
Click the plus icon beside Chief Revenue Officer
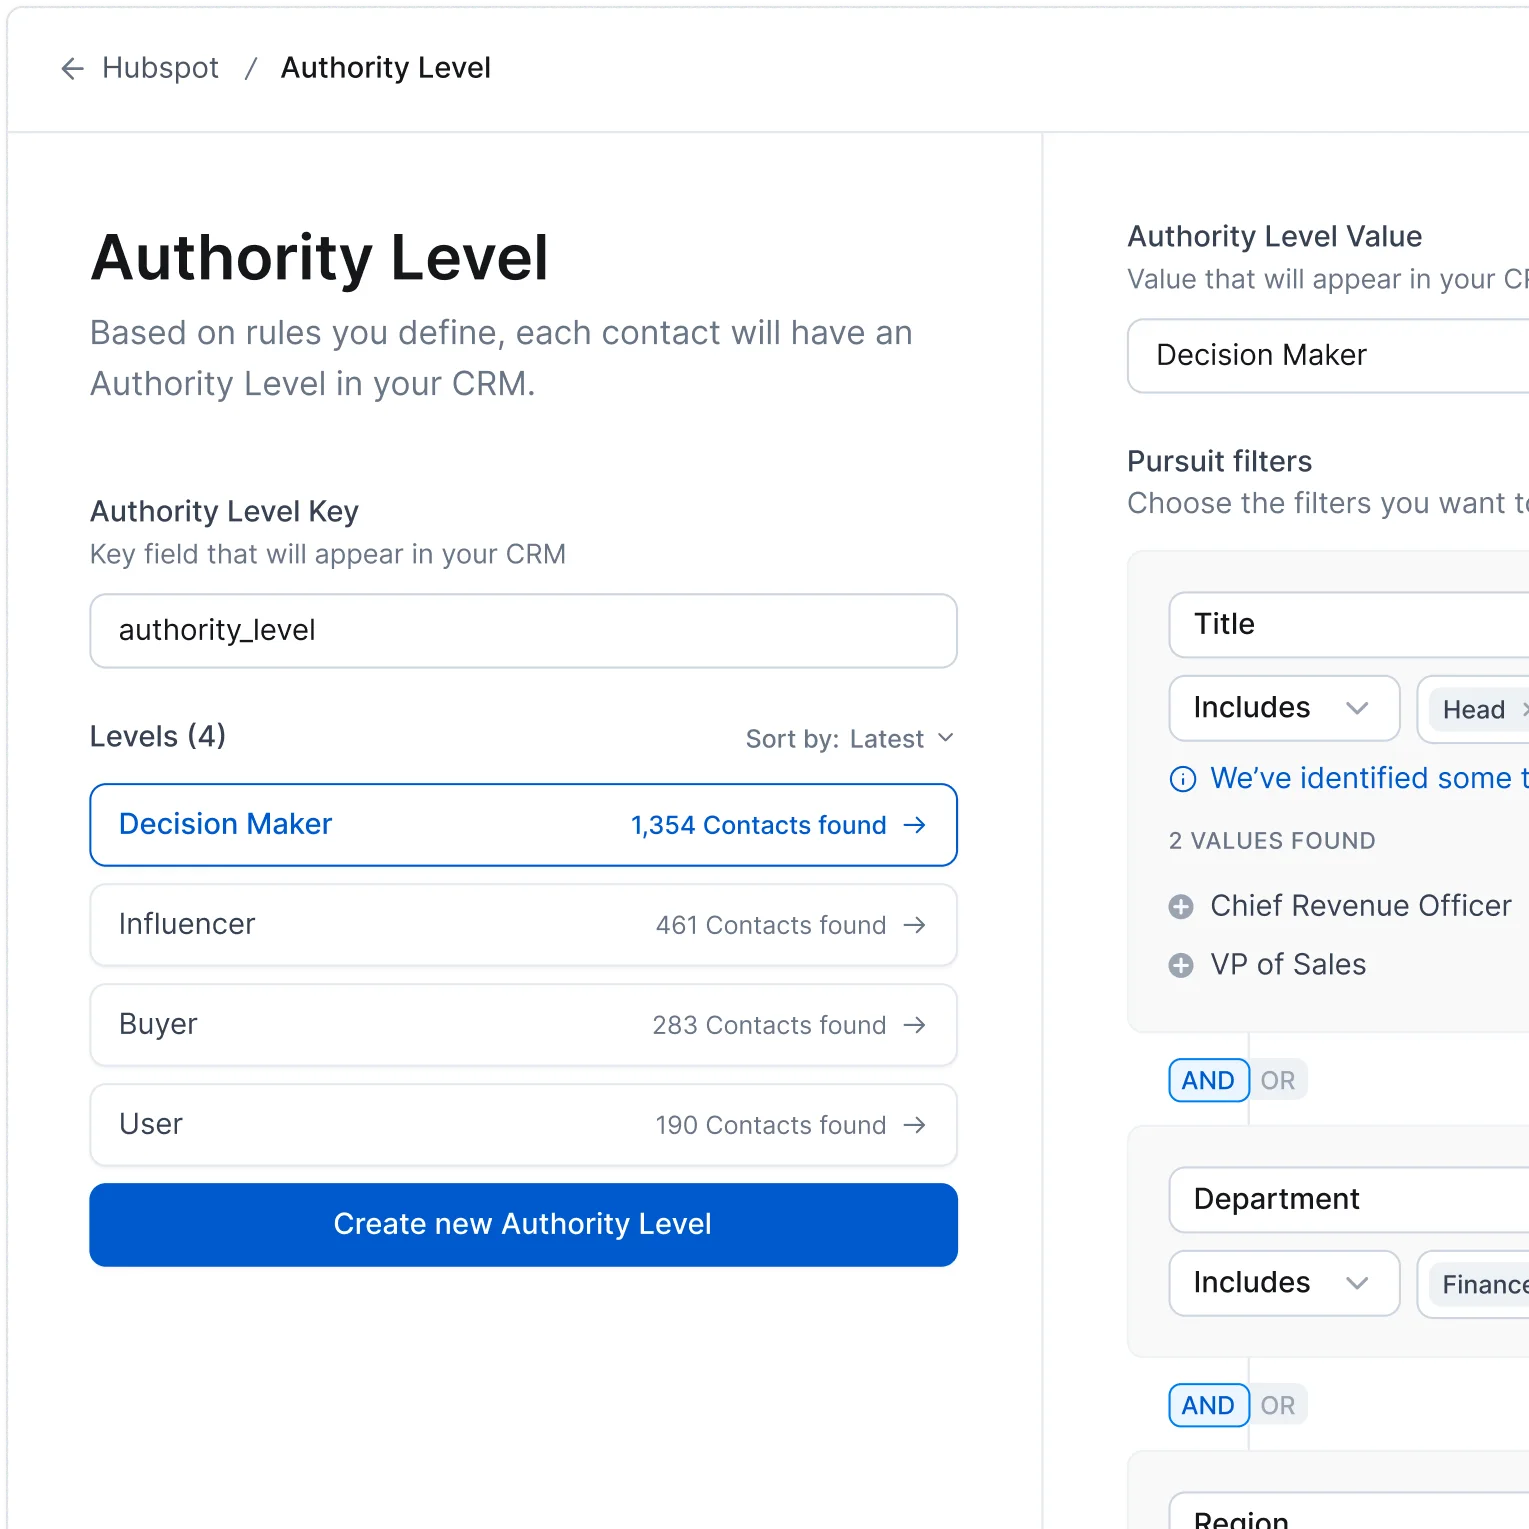pyautogui.click(x=1181, y=906)
